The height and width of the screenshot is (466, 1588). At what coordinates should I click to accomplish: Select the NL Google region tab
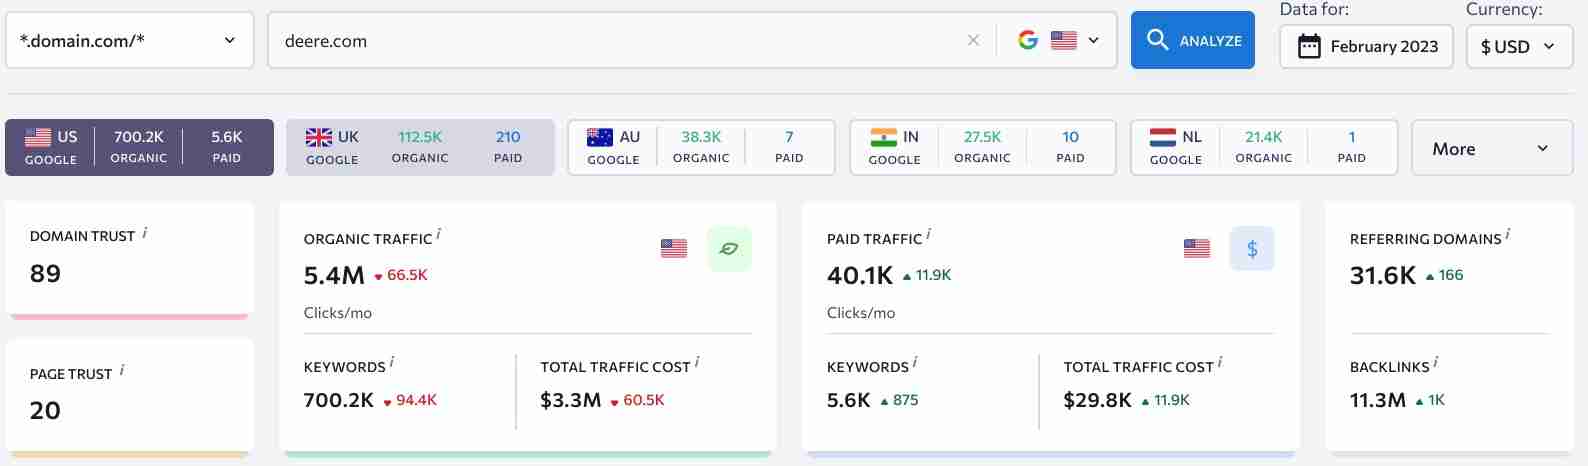(x=1263, y=148)
